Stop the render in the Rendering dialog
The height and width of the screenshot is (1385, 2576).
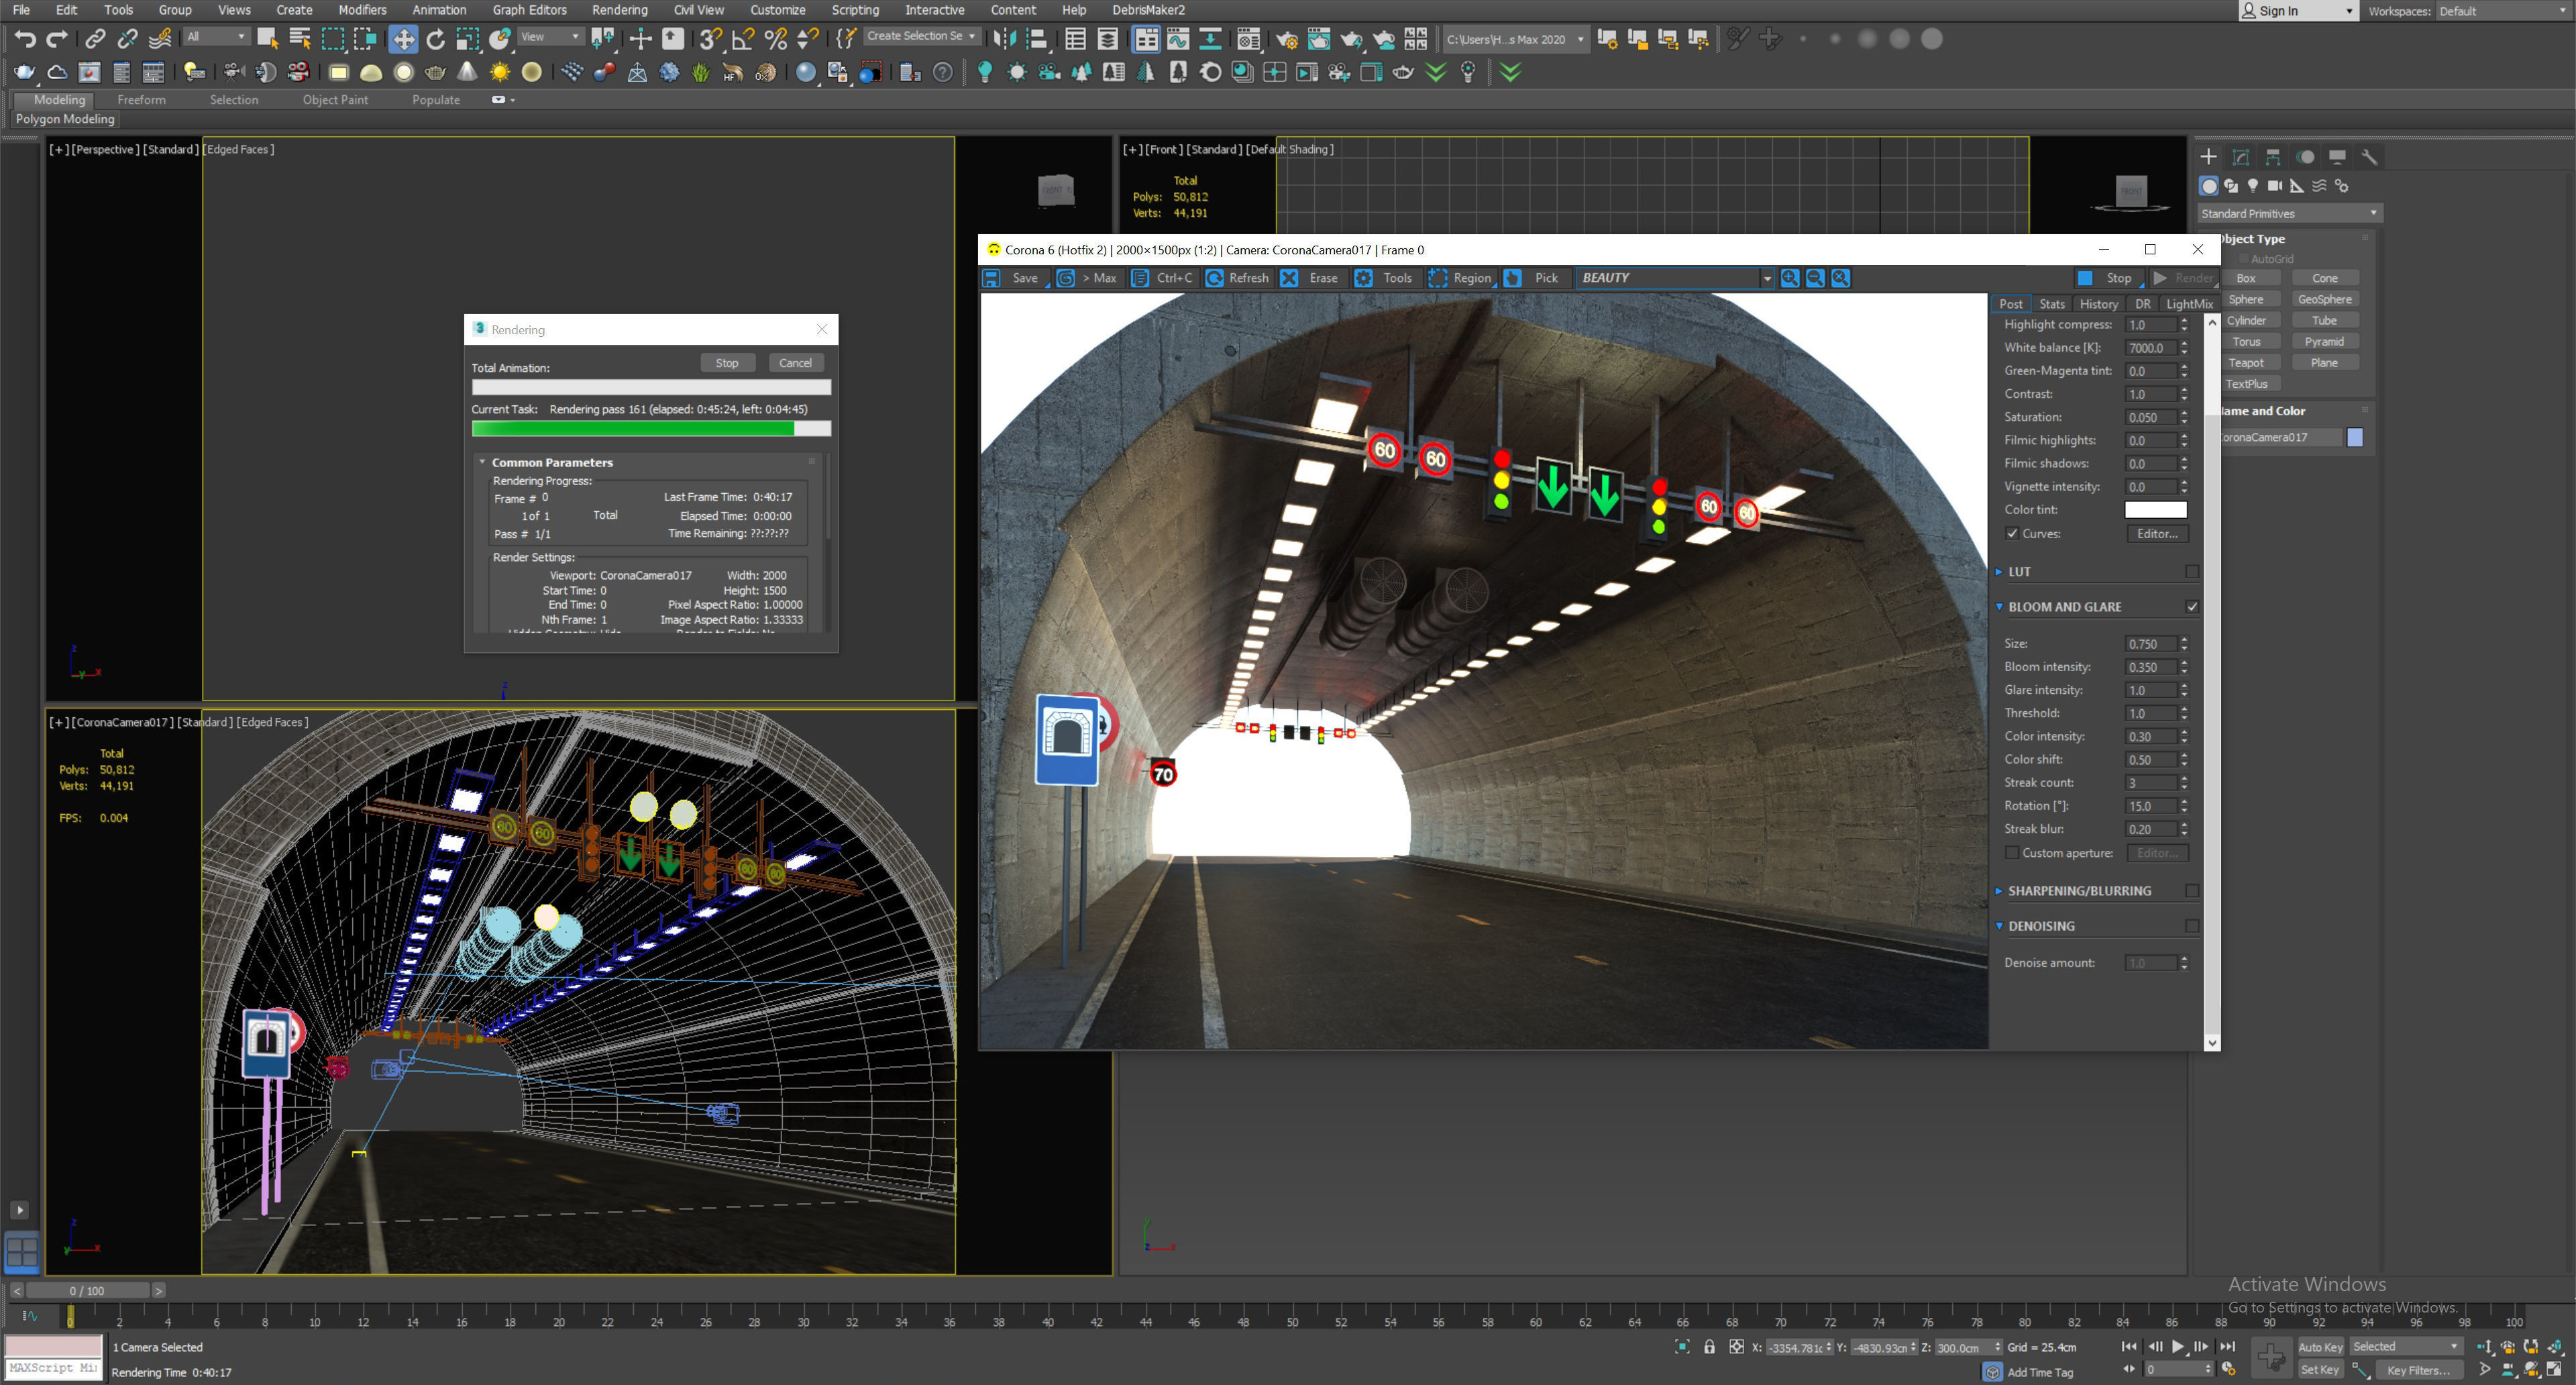[727, 363]
